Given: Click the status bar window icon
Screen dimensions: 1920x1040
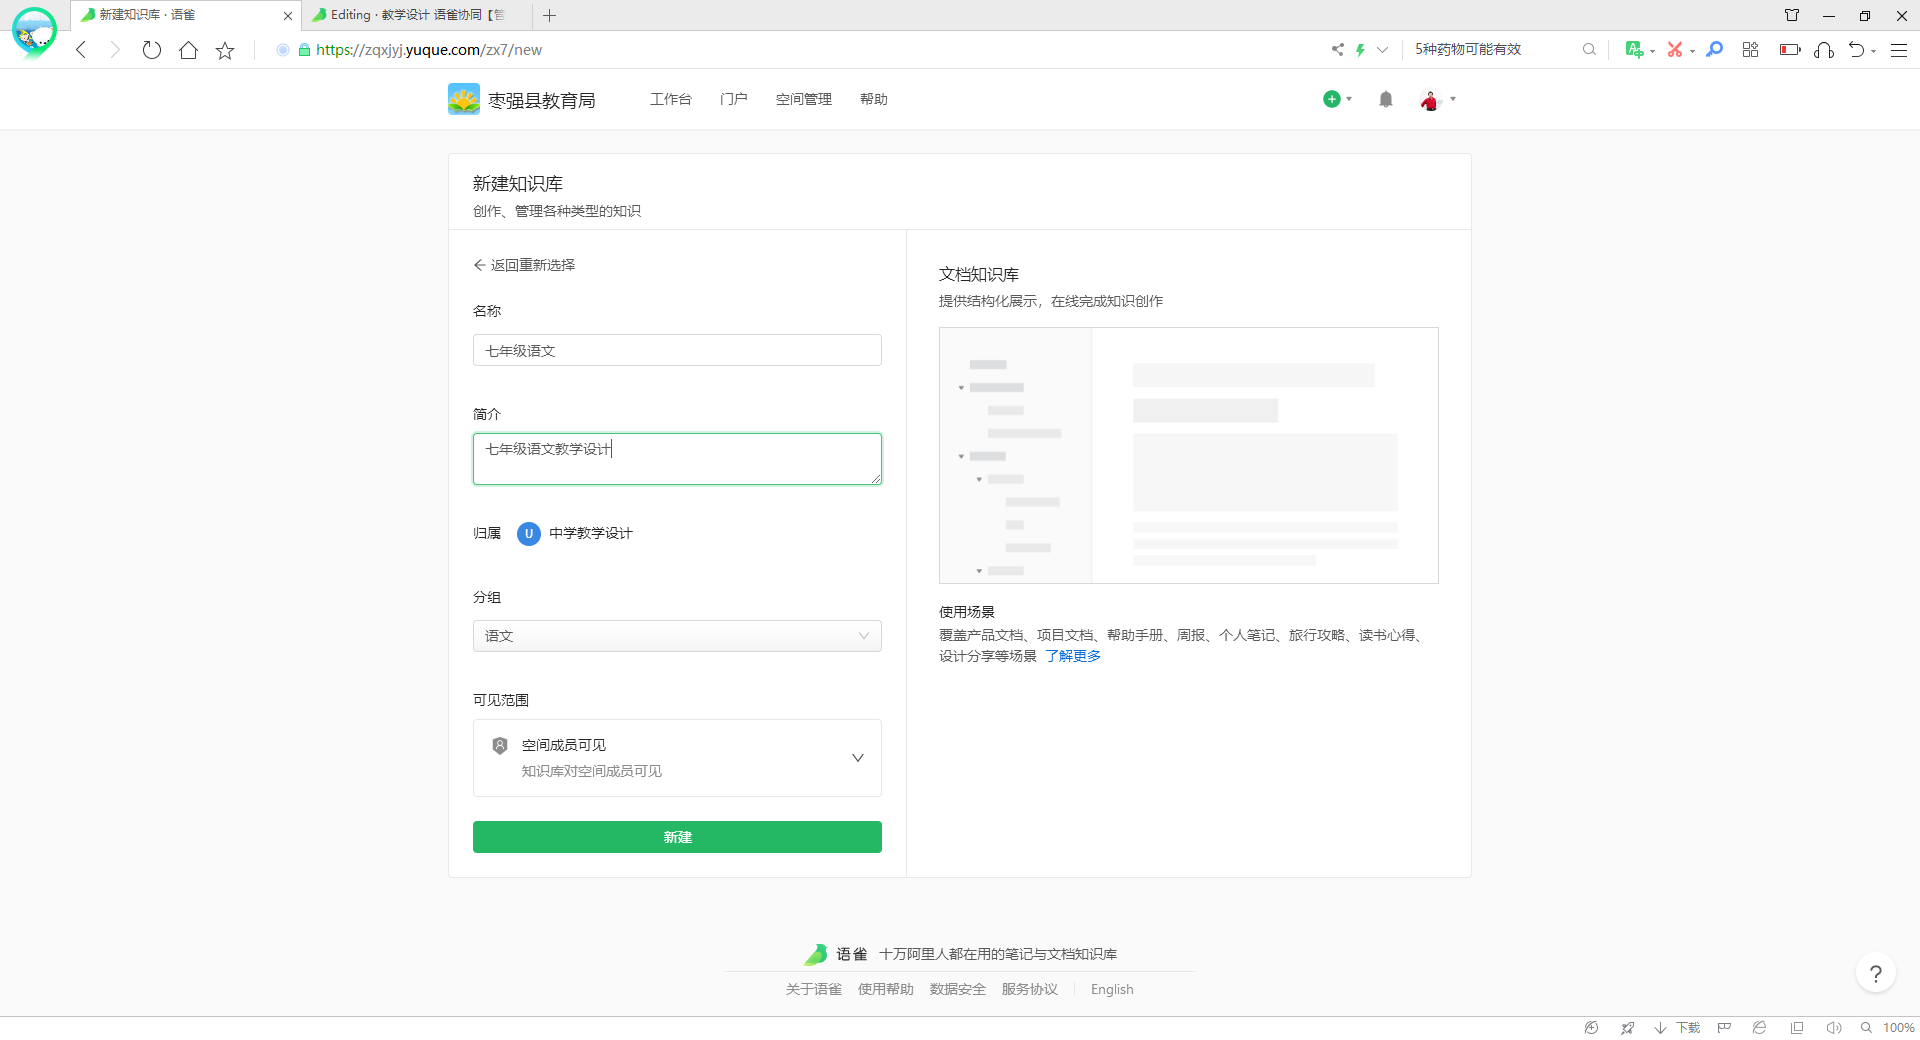Looking at the screenshot, I should click(1797, 1028).
